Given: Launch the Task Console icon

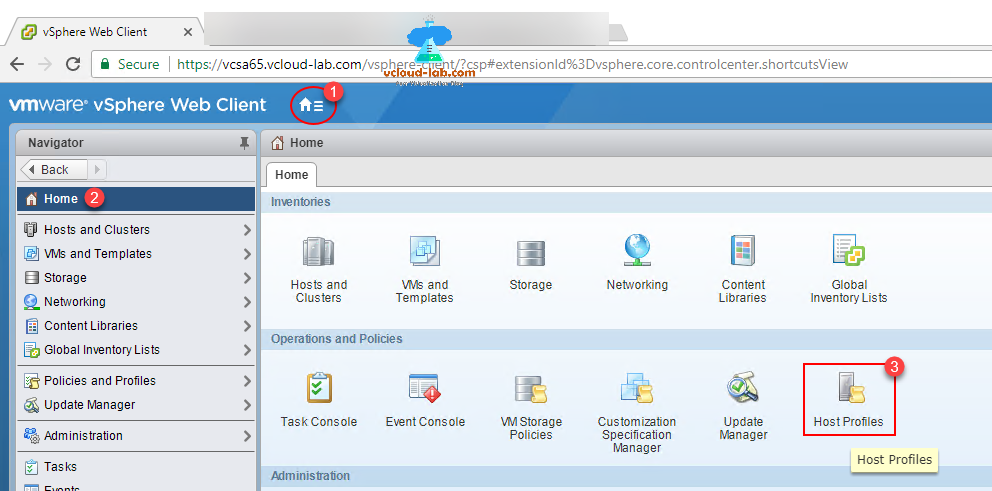Looking at the screenshot, I should tap(319, 387).
